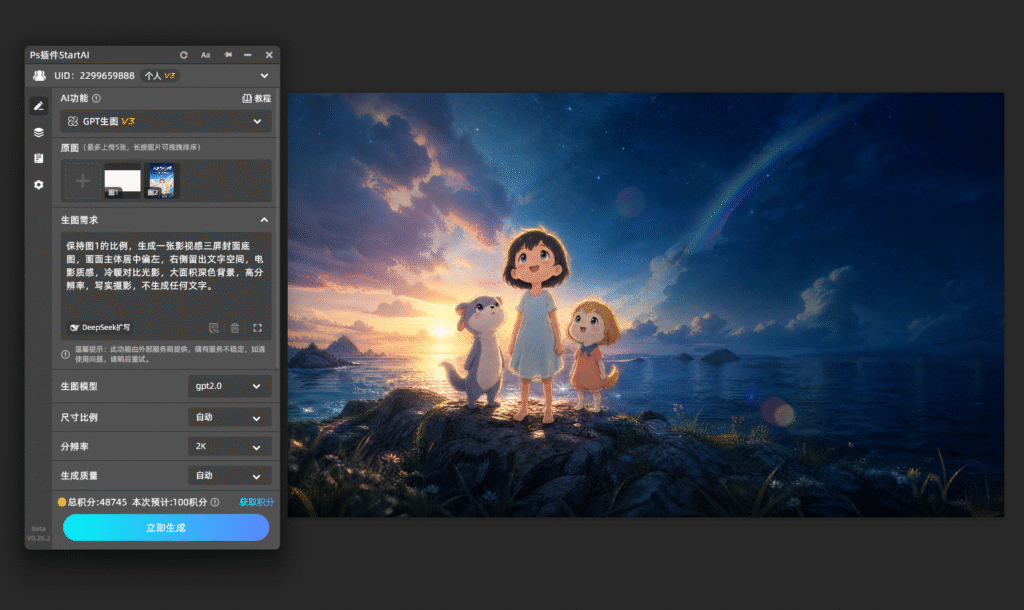Collapse the 生图需求 section

click(264, 220)
